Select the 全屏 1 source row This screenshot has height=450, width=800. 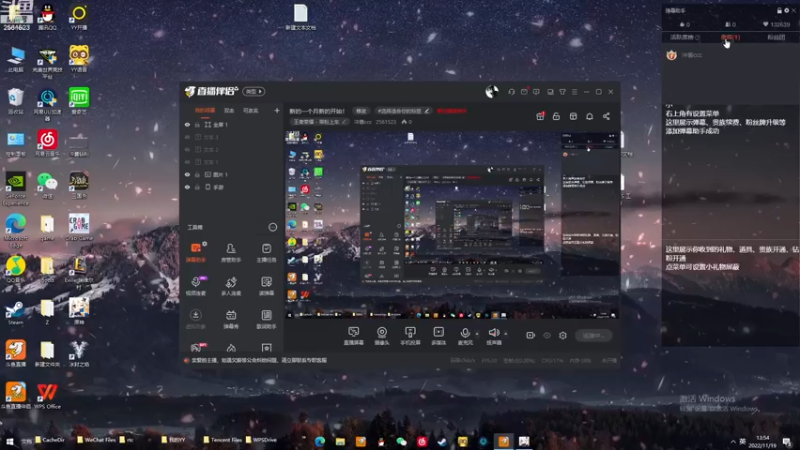pyautogui.click(x=232, y=124)
